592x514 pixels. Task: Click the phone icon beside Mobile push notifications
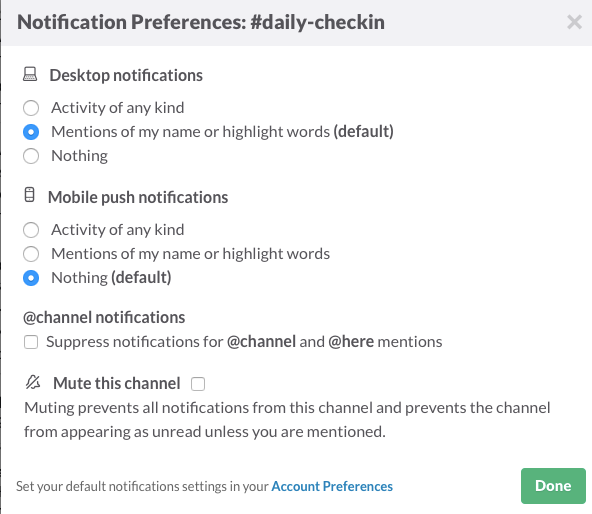(29, 195)
